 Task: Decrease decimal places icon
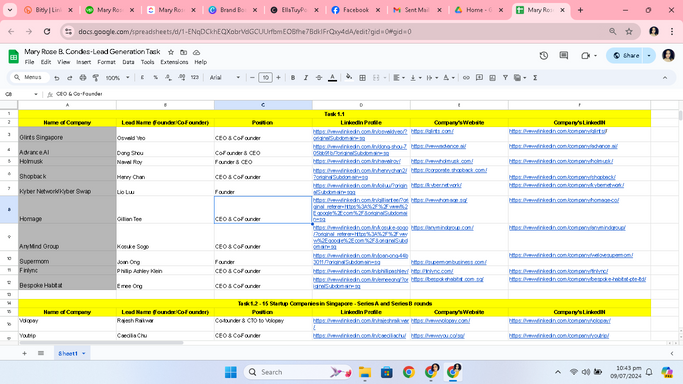[168, 77]
